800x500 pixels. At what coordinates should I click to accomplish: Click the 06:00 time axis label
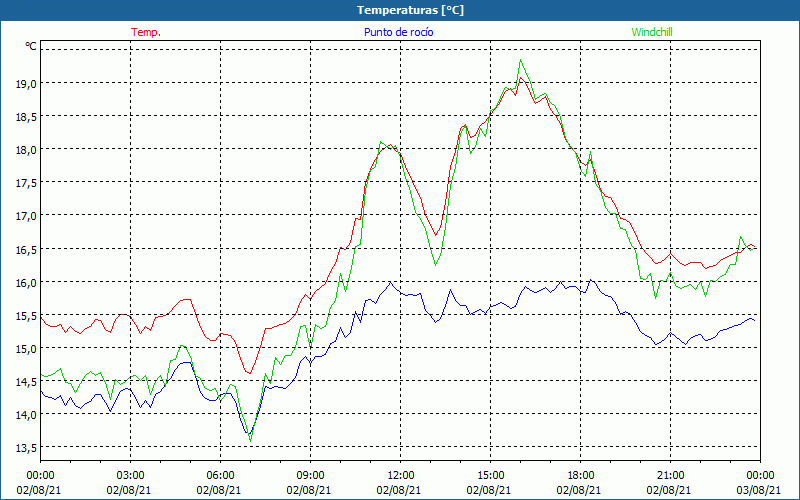point(220,476)
